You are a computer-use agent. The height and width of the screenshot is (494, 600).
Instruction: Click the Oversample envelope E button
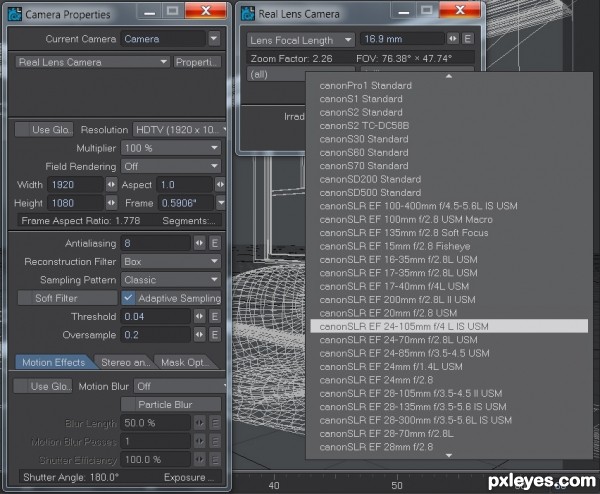tap(215, 335)
